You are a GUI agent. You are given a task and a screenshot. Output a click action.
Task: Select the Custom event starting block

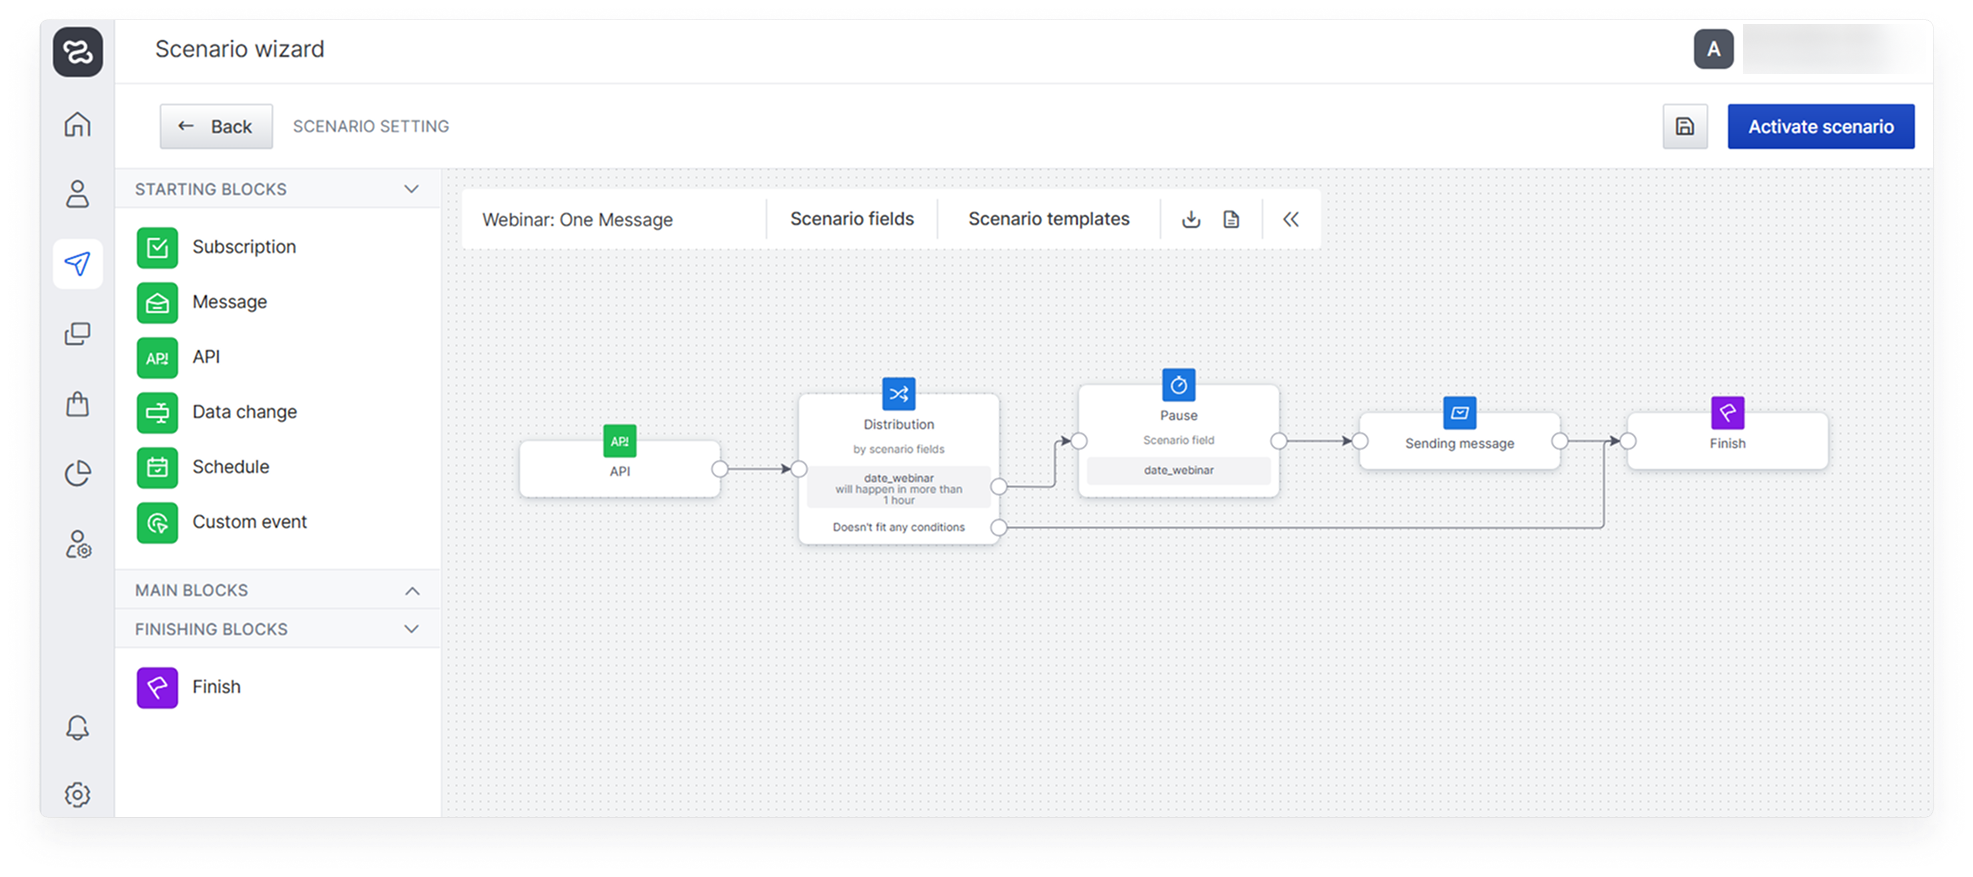pos(249,522)
